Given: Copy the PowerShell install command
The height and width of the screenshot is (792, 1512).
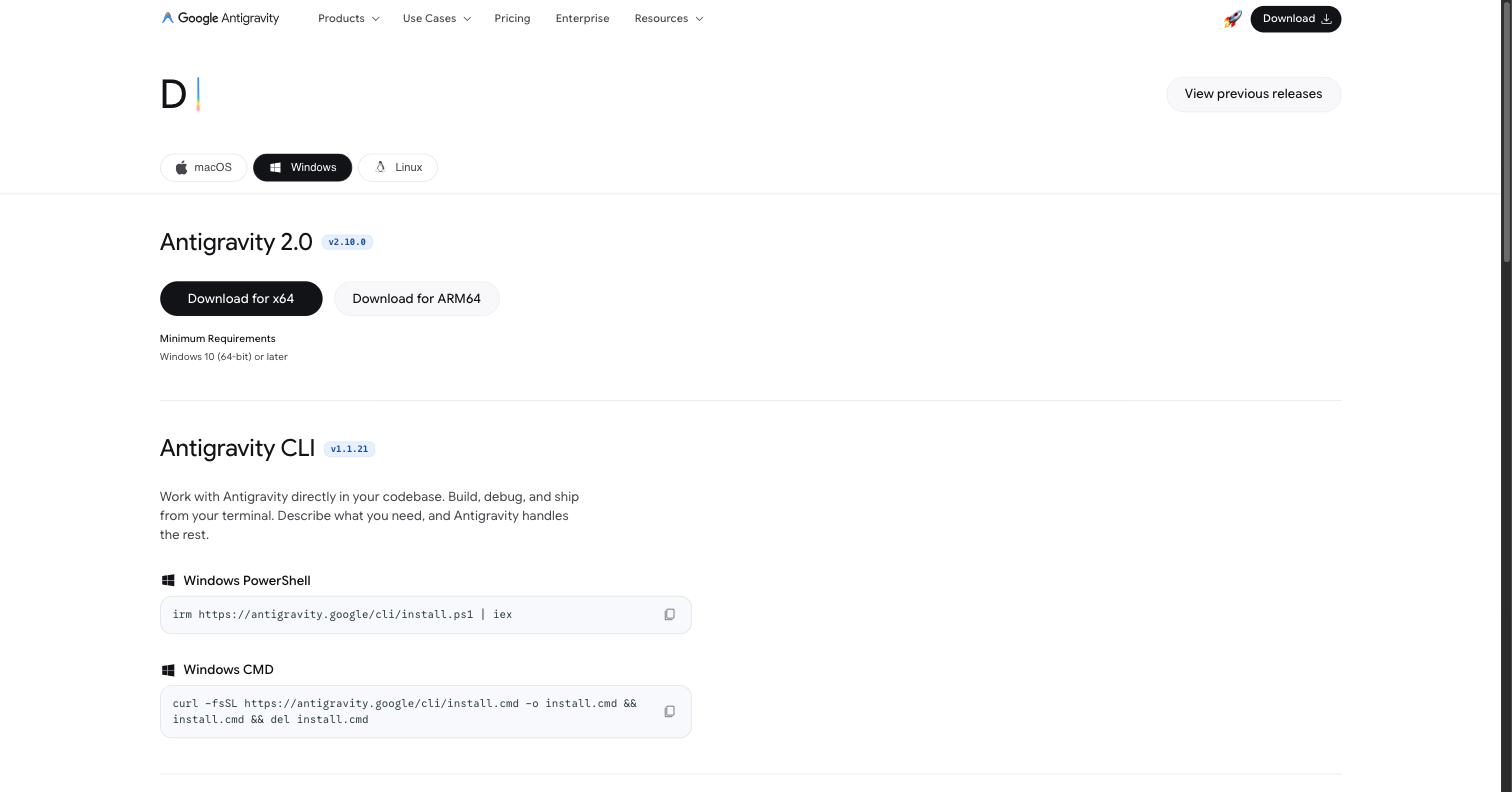Looking at the screenshot, I should 670,615.
